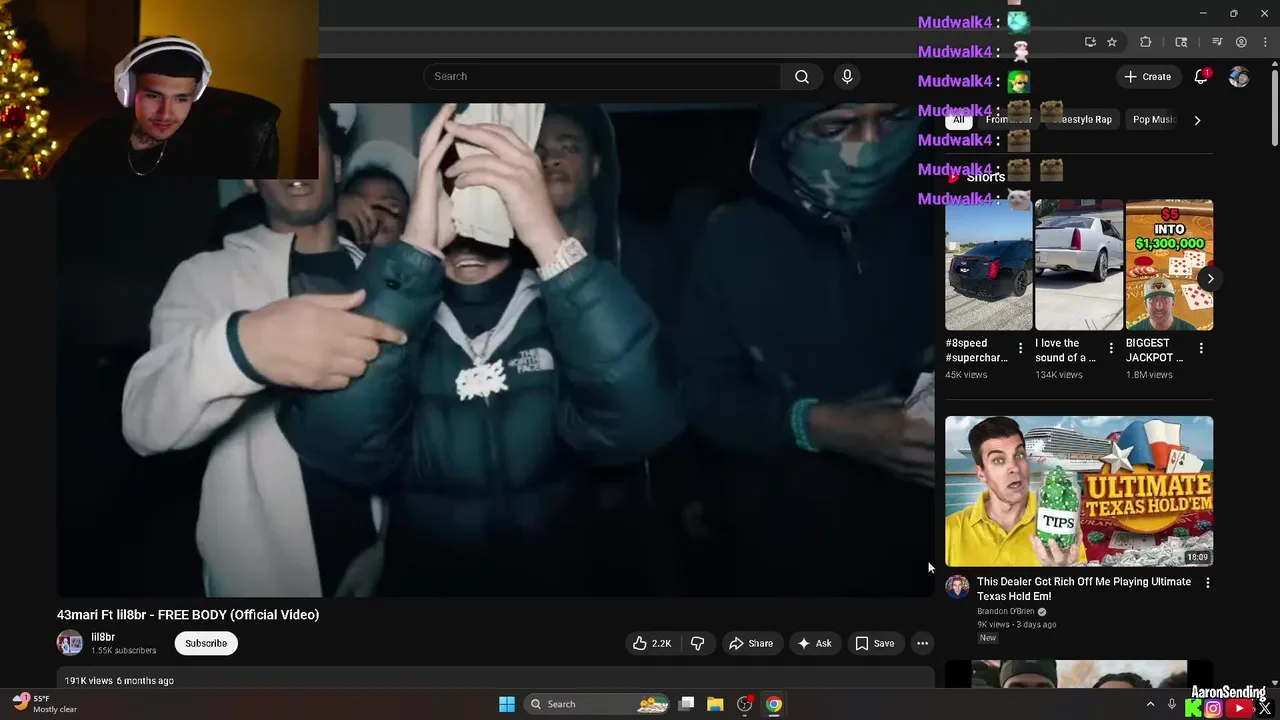
Task: Click the Create button
Action: 1147,77
